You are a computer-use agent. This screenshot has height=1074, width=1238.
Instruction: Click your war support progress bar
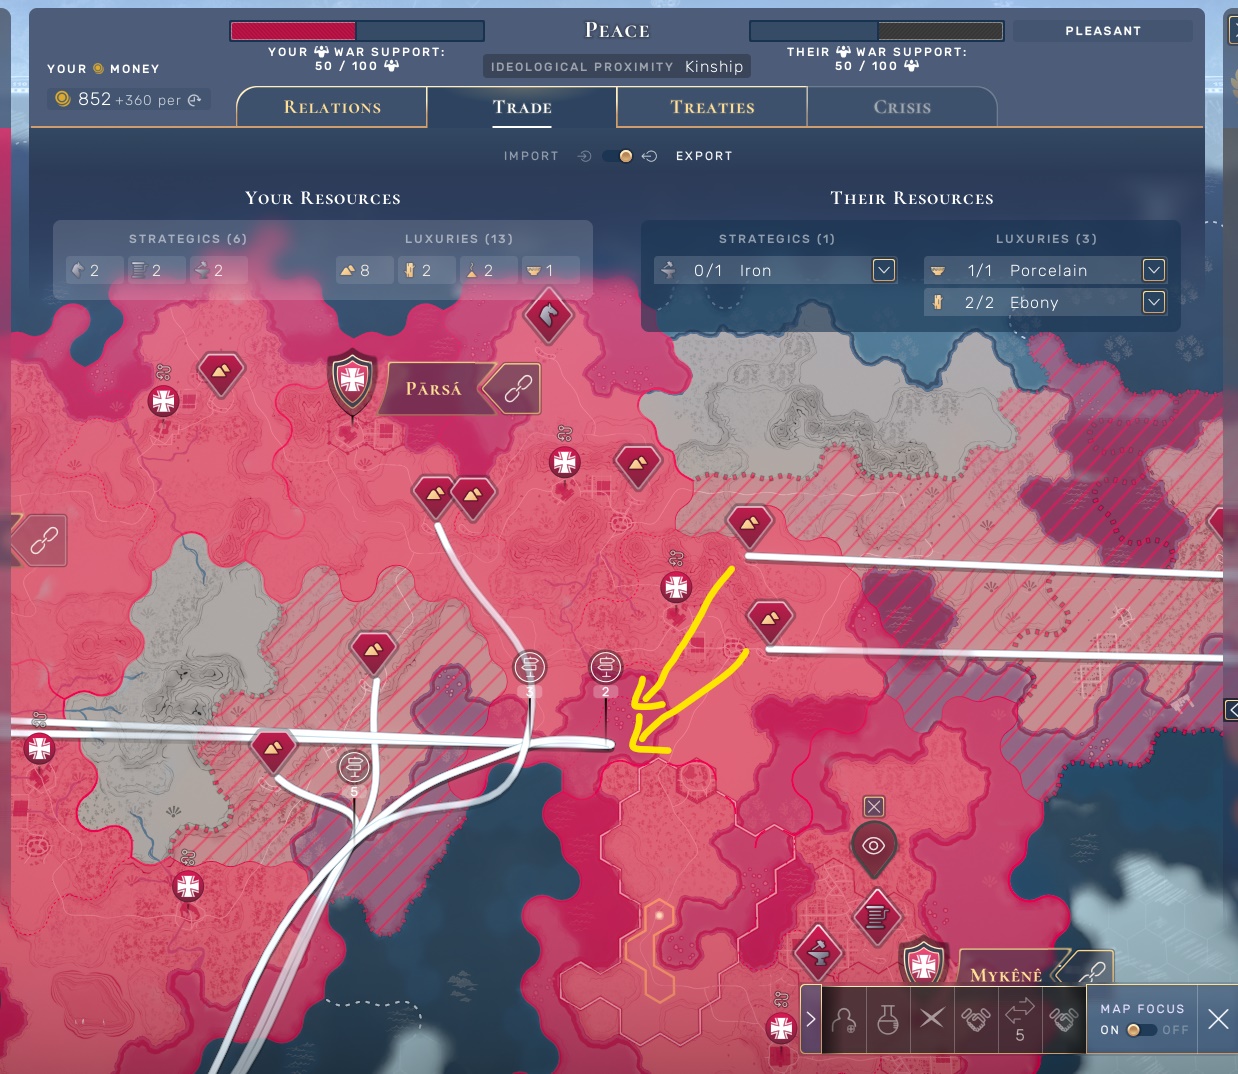coord(357,31)
